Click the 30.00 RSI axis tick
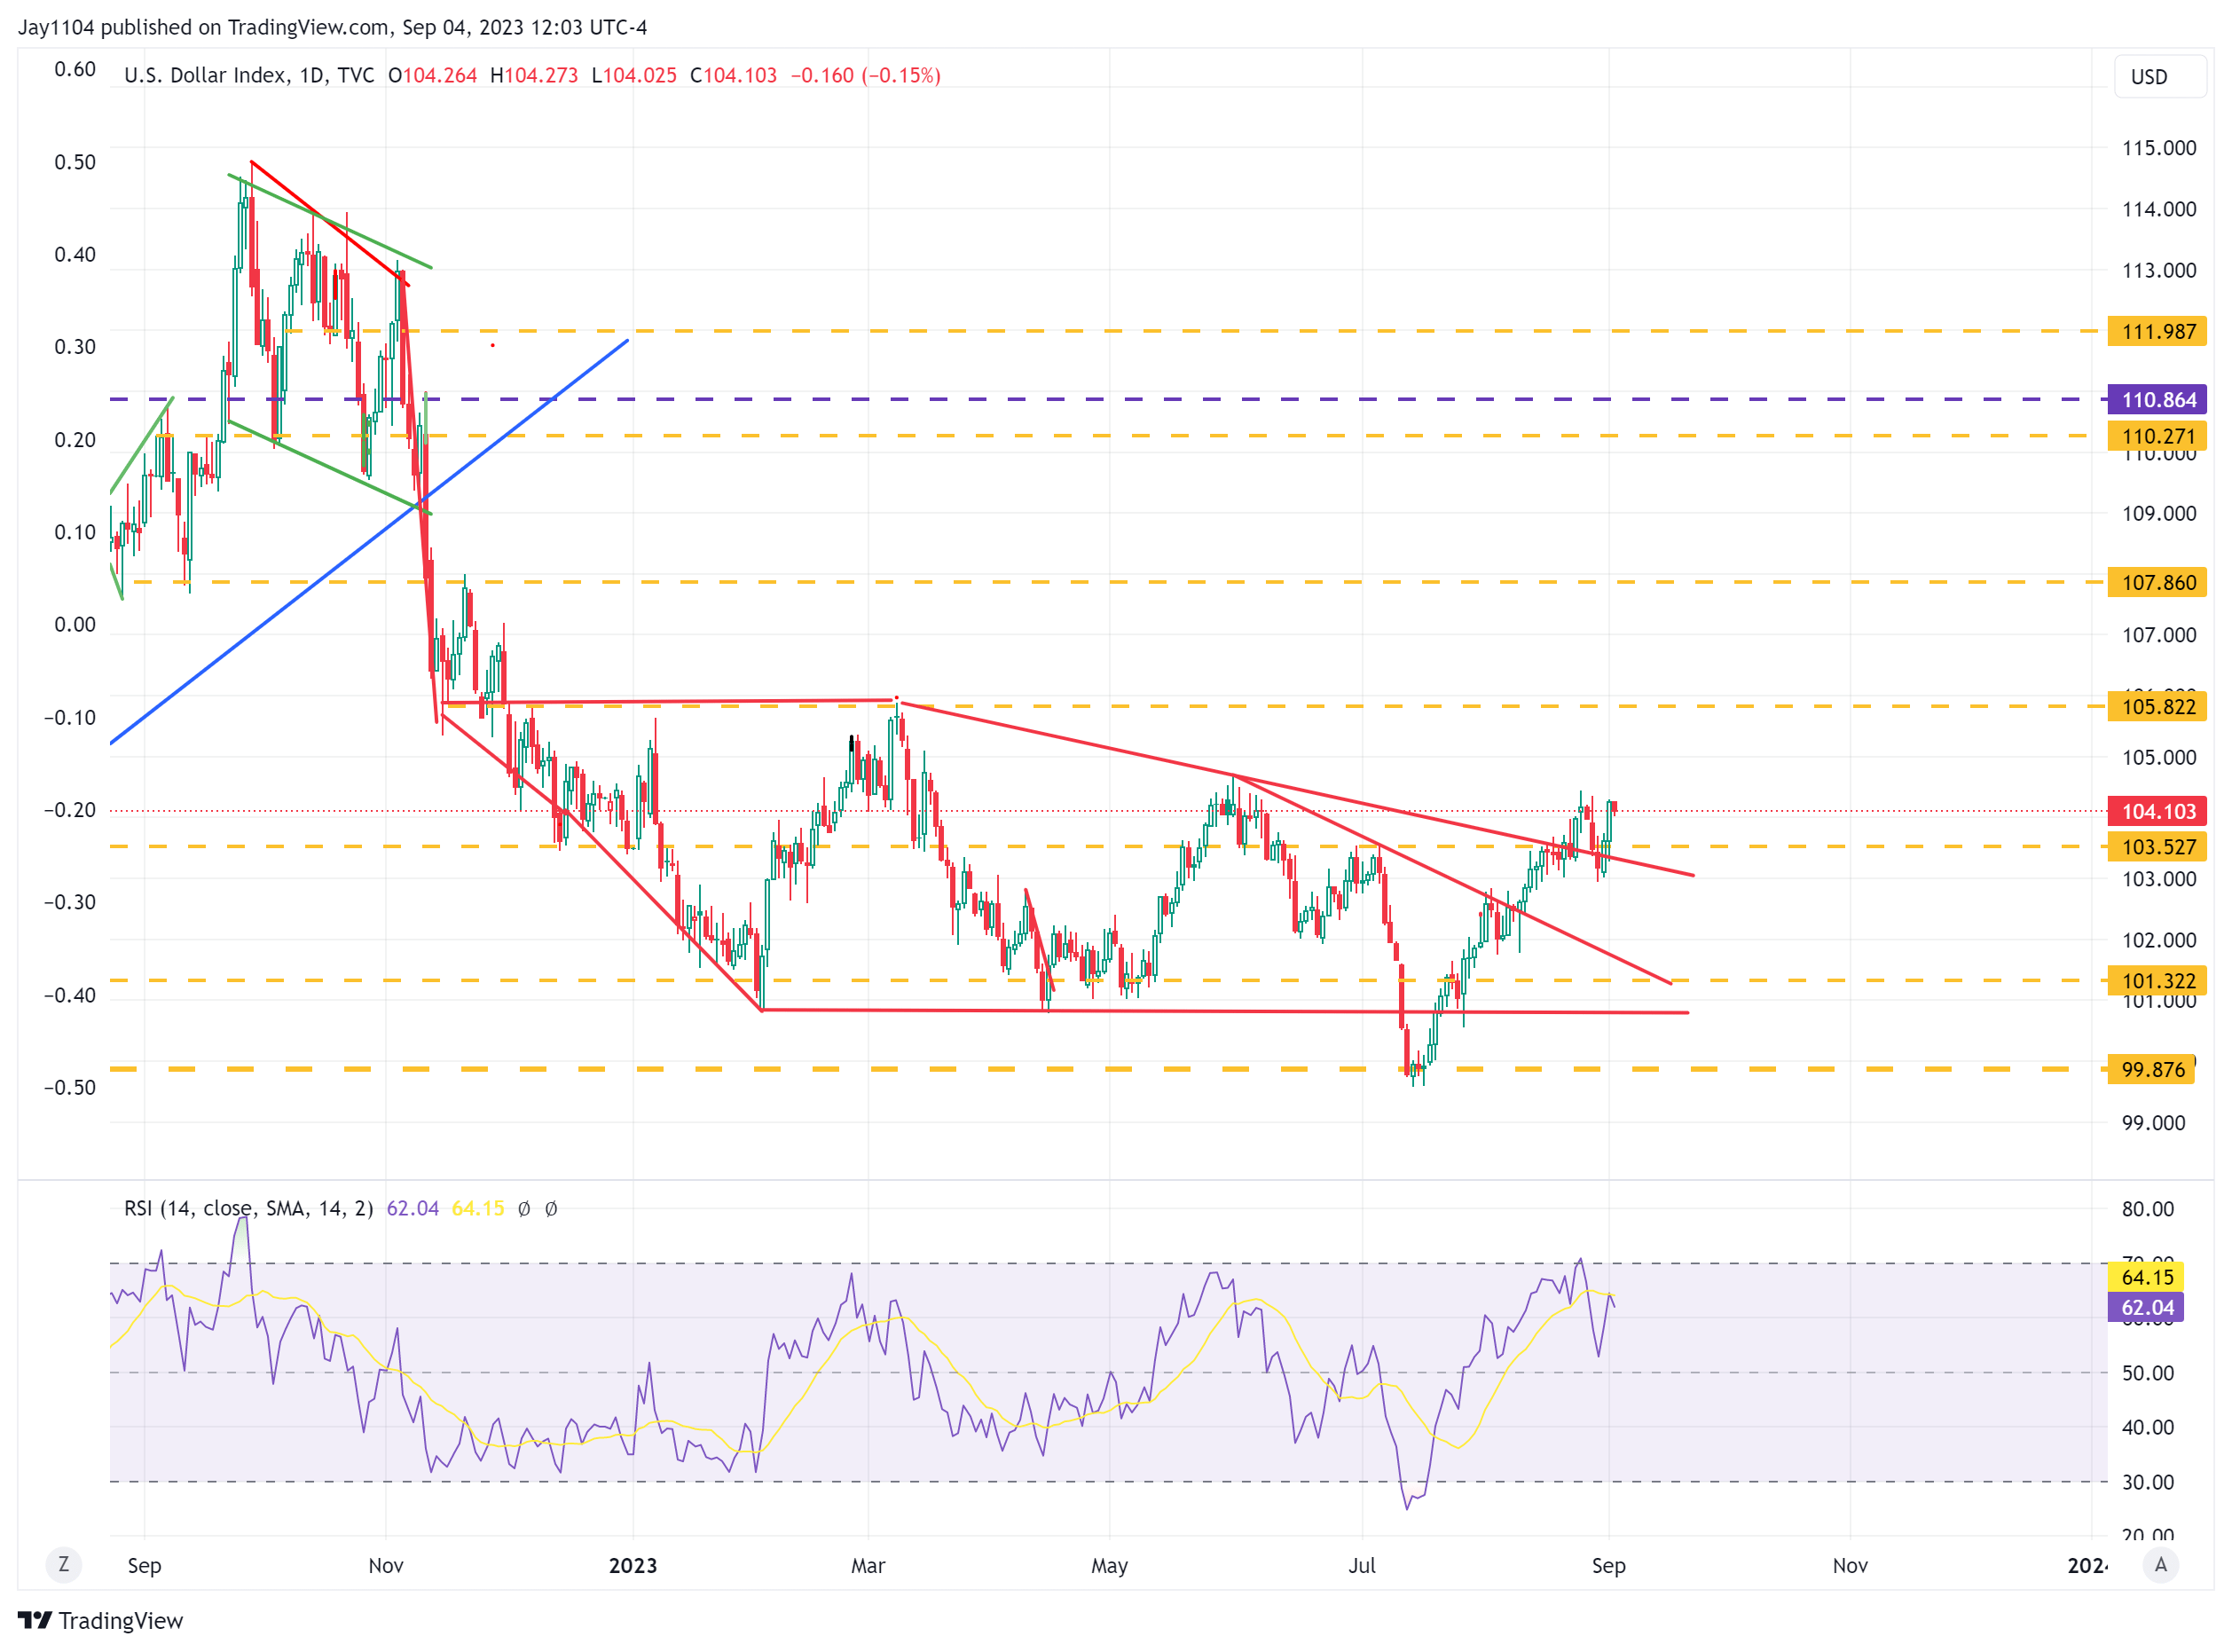 2147,1481
